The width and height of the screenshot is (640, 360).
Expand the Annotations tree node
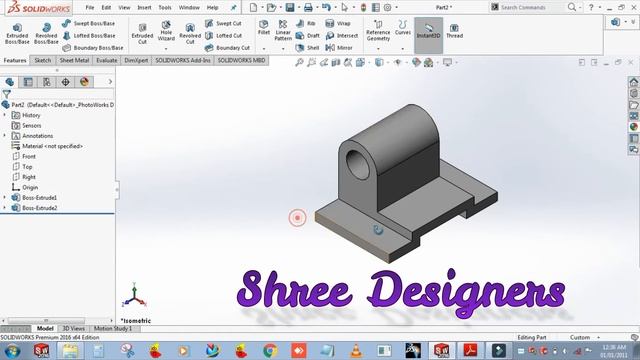click(x=4, y=136)
